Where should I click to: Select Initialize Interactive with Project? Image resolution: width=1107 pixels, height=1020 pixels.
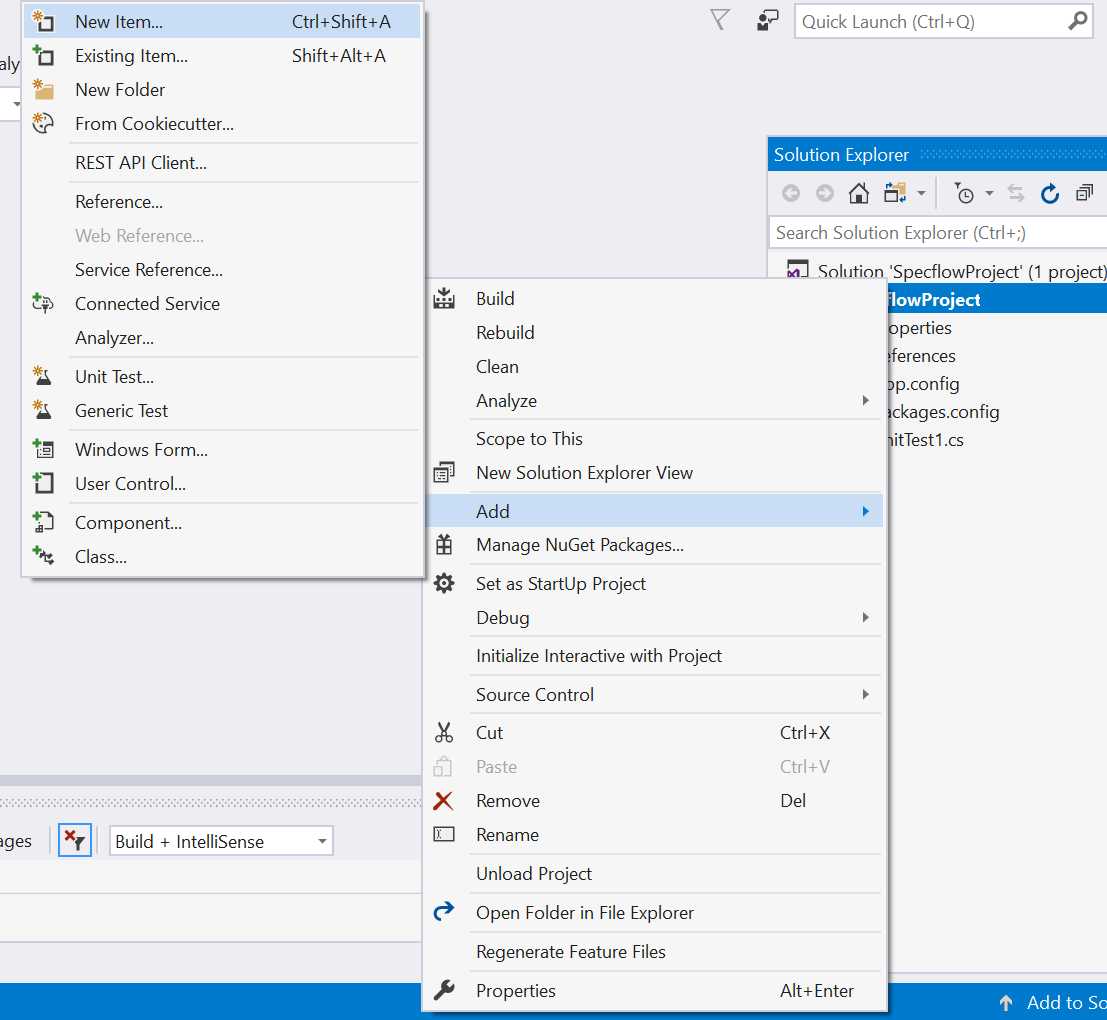[x=654, y=656]
